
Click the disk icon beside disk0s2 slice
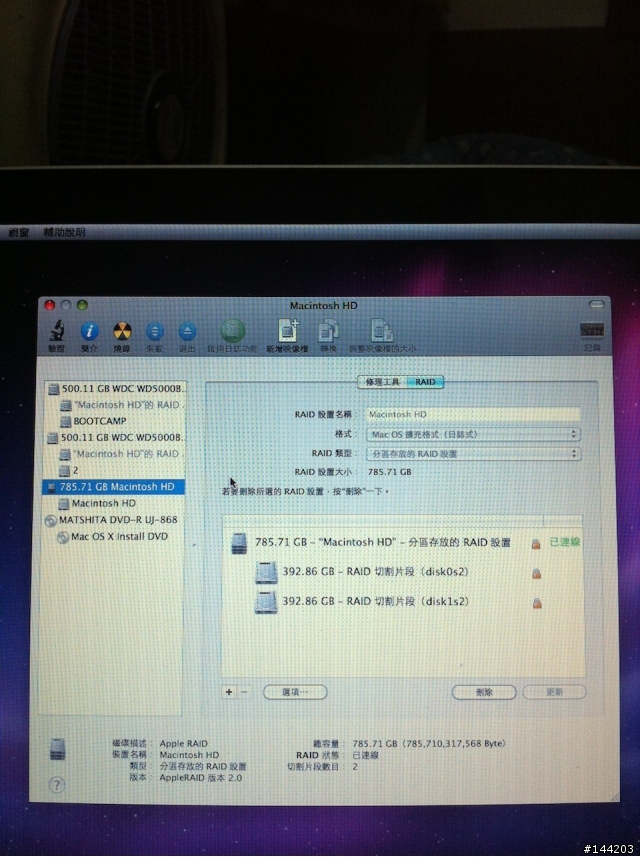pyautogui.click(x=266, y=573)
